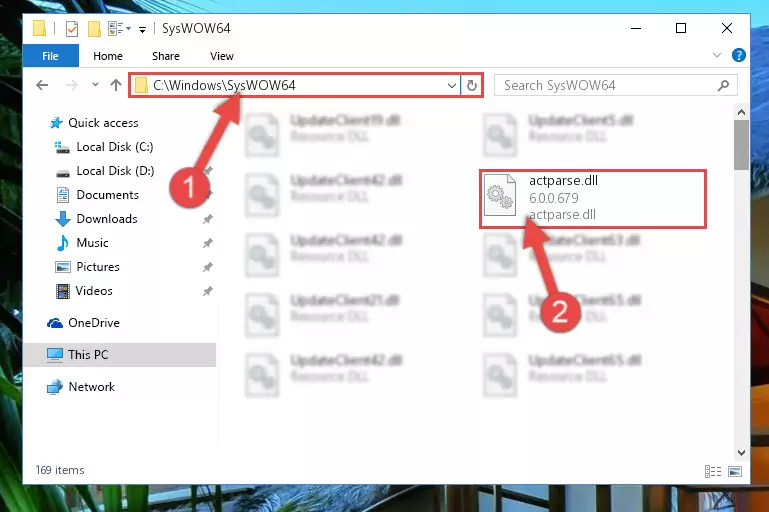
Task: Maximize the SysWOW64 window
Action: [x=681, y=28]
